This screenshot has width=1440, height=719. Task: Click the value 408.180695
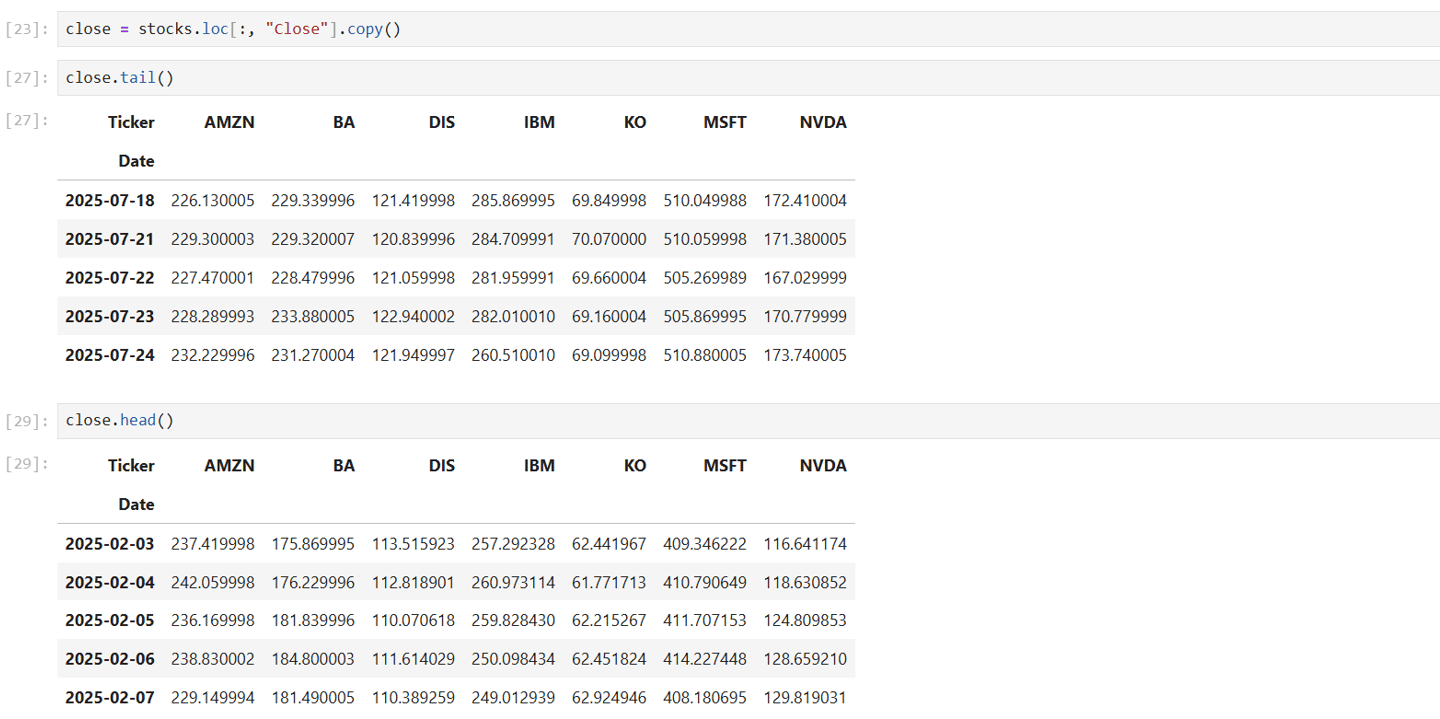[705, 697]
